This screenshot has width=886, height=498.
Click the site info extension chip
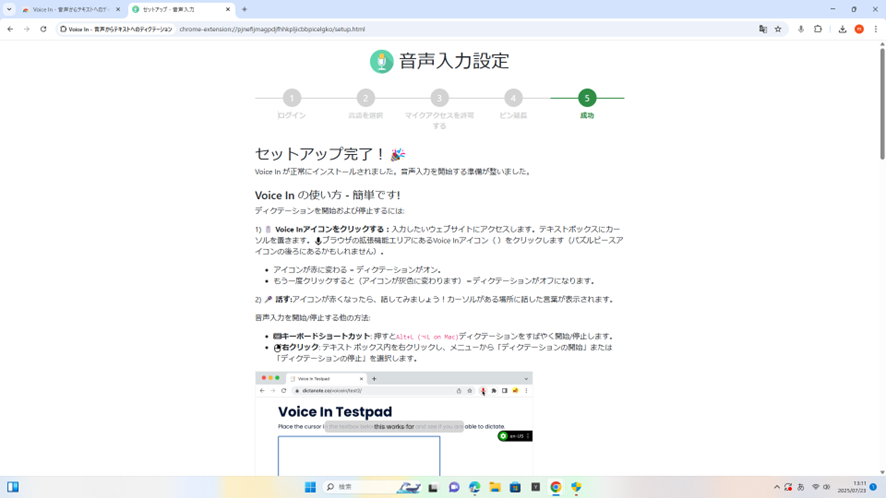coord(116,29)
